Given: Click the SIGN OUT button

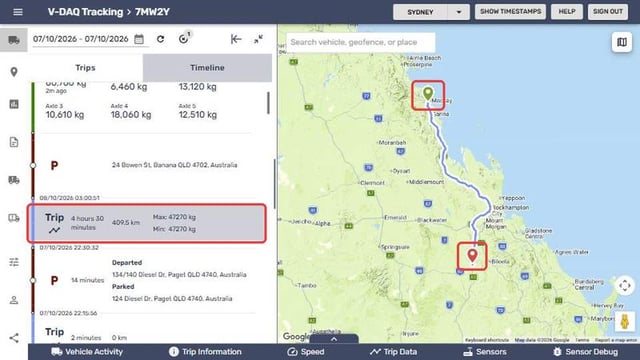Looking at the screenshot, I should [x=608, y=12].
